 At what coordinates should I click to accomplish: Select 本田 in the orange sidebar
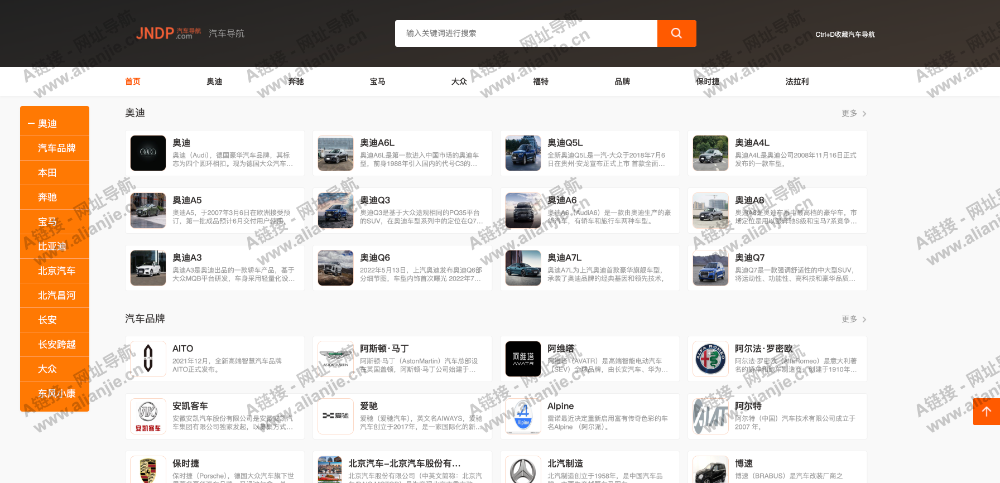pyautogui.click(x=47, y=173)
